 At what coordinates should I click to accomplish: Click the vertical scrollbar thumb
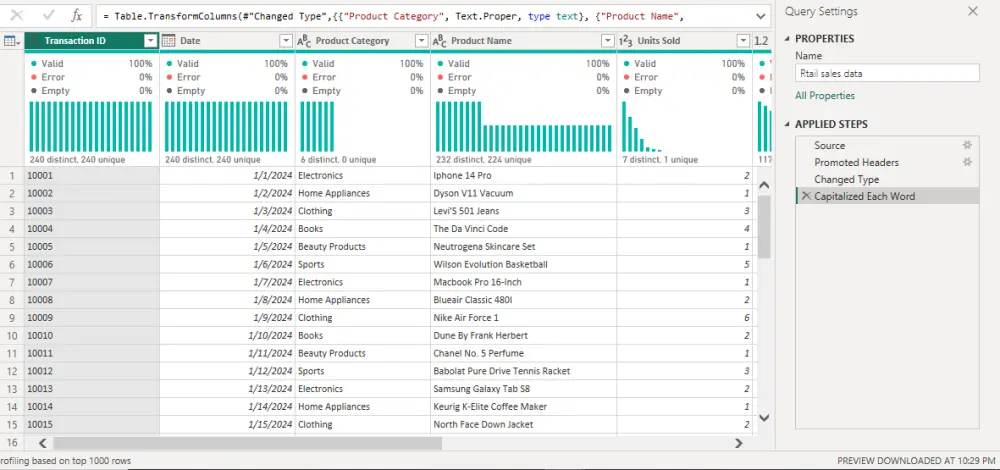[764, 227]
